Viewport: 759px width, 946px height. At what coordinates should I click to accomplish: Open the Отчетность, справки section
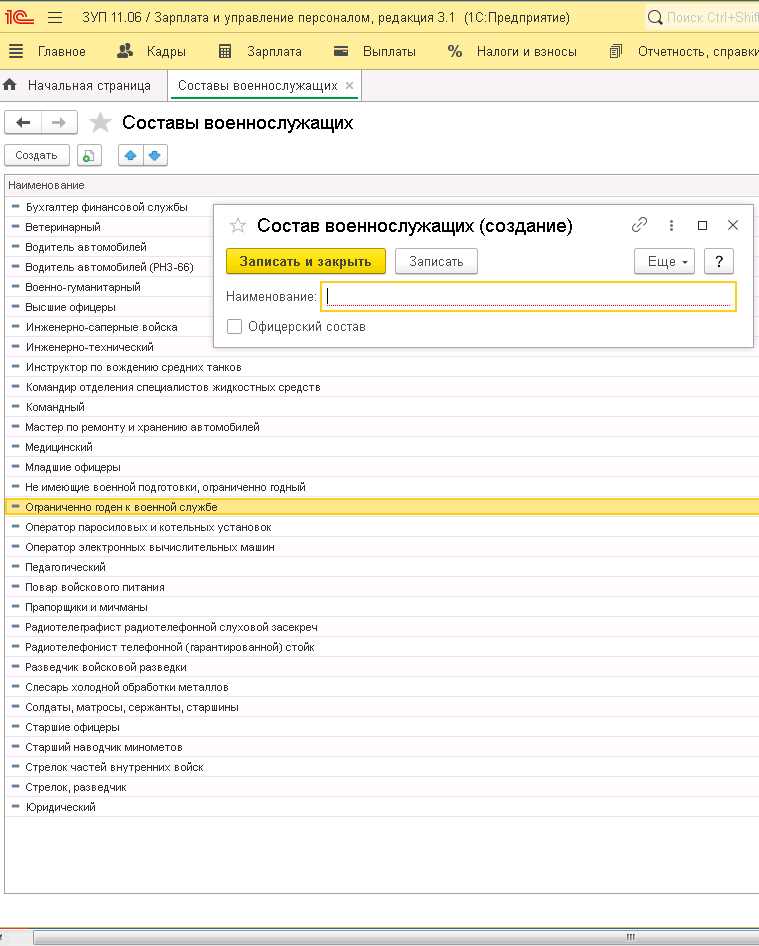tap(683, 52)
